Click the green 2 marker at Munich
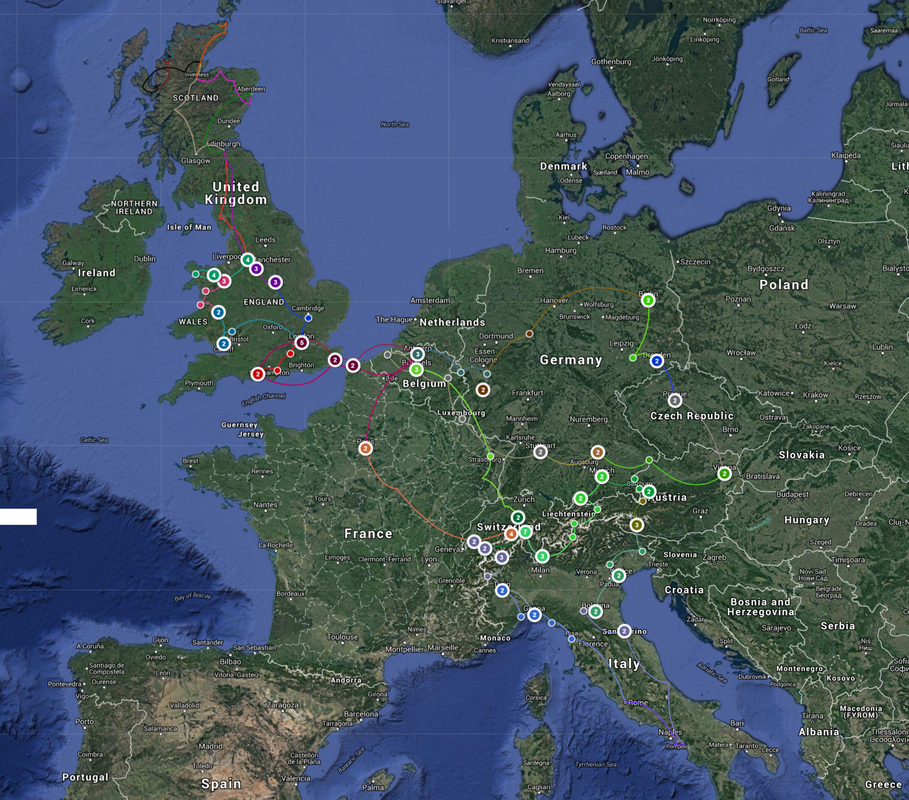This screenshot has width=909, height=800. (602, 477)
